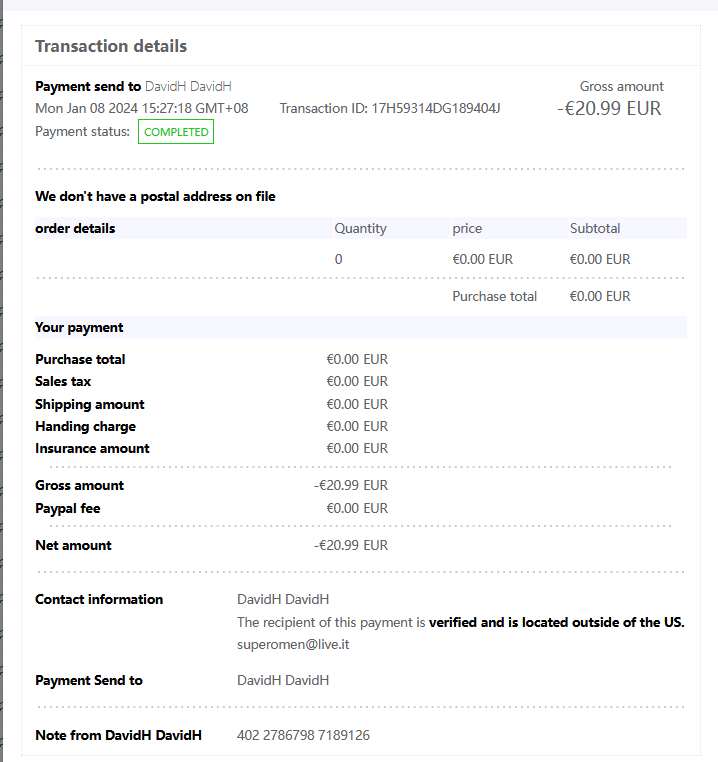Click the gross amount -€20.99 EUR at top right
This screenshot has height=762, width=718.
(609, 108)
